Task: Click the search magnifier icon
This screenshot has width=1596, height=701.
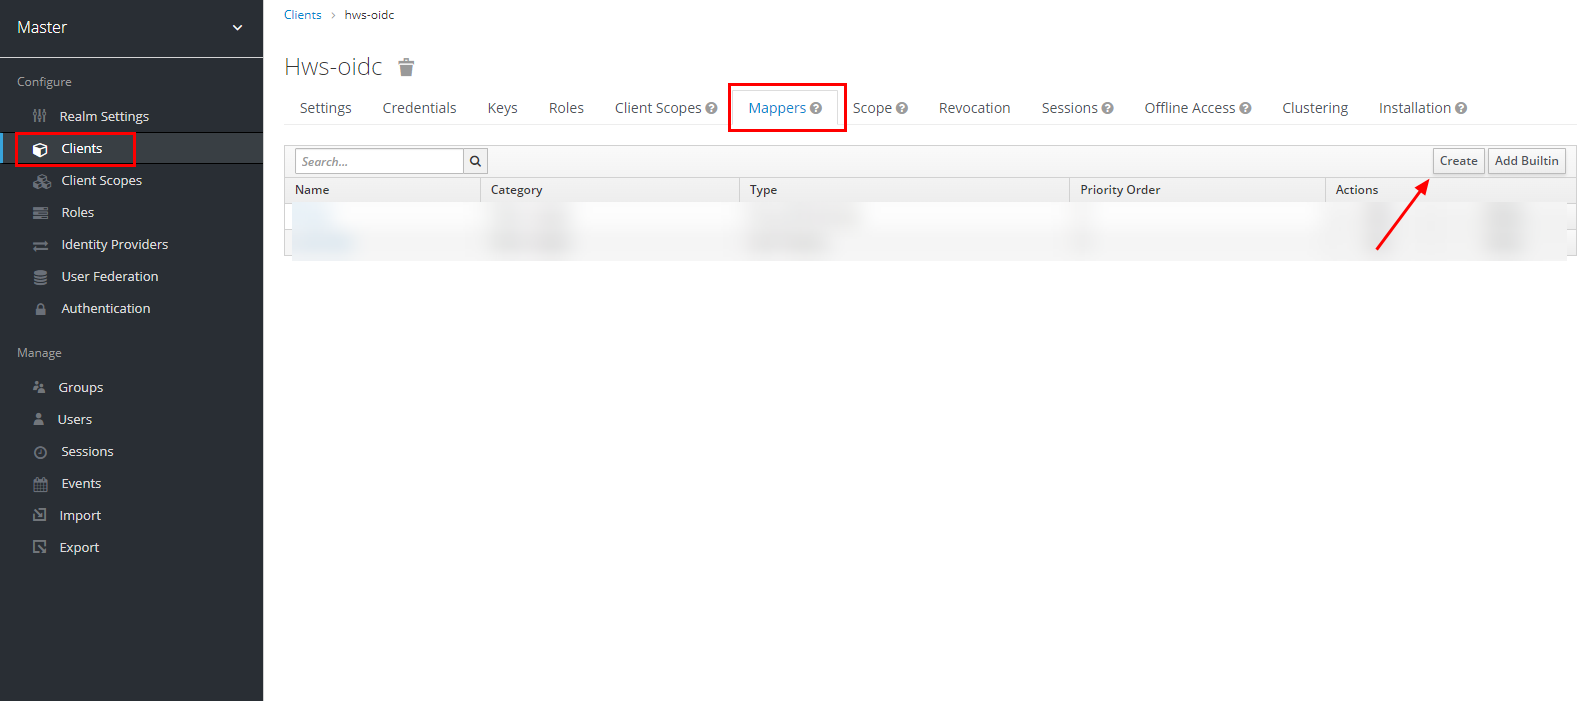Action: tap(476, 161)
